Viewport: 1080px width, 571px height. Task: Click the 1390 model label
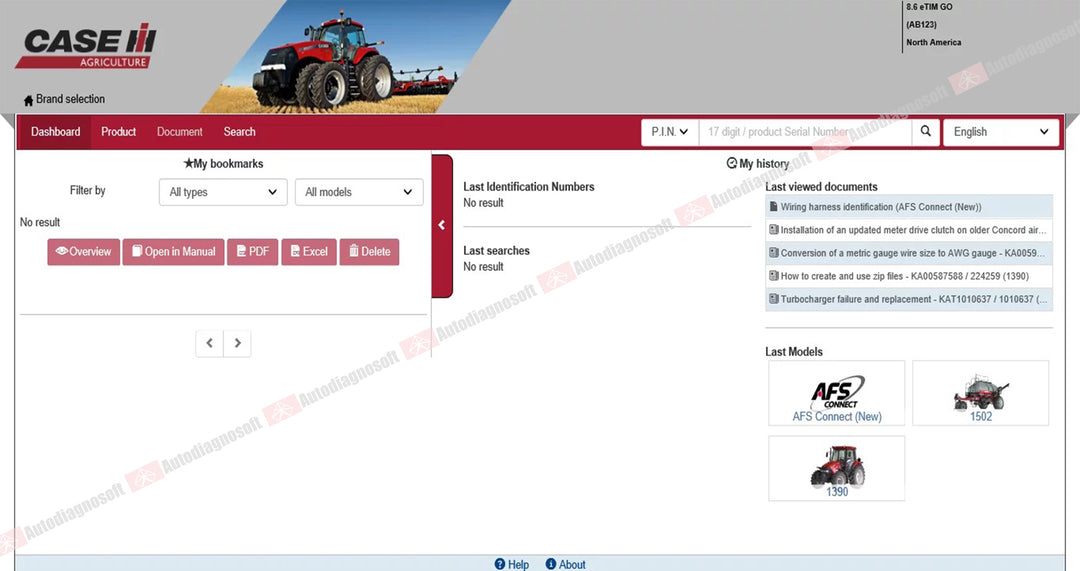tap(837, 492)
